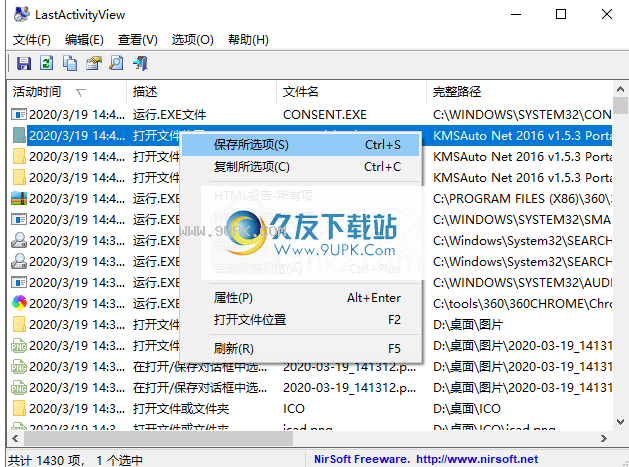Select the C:\PROGRAM FILES (X86)\360 path cell

tap(522, 199)
